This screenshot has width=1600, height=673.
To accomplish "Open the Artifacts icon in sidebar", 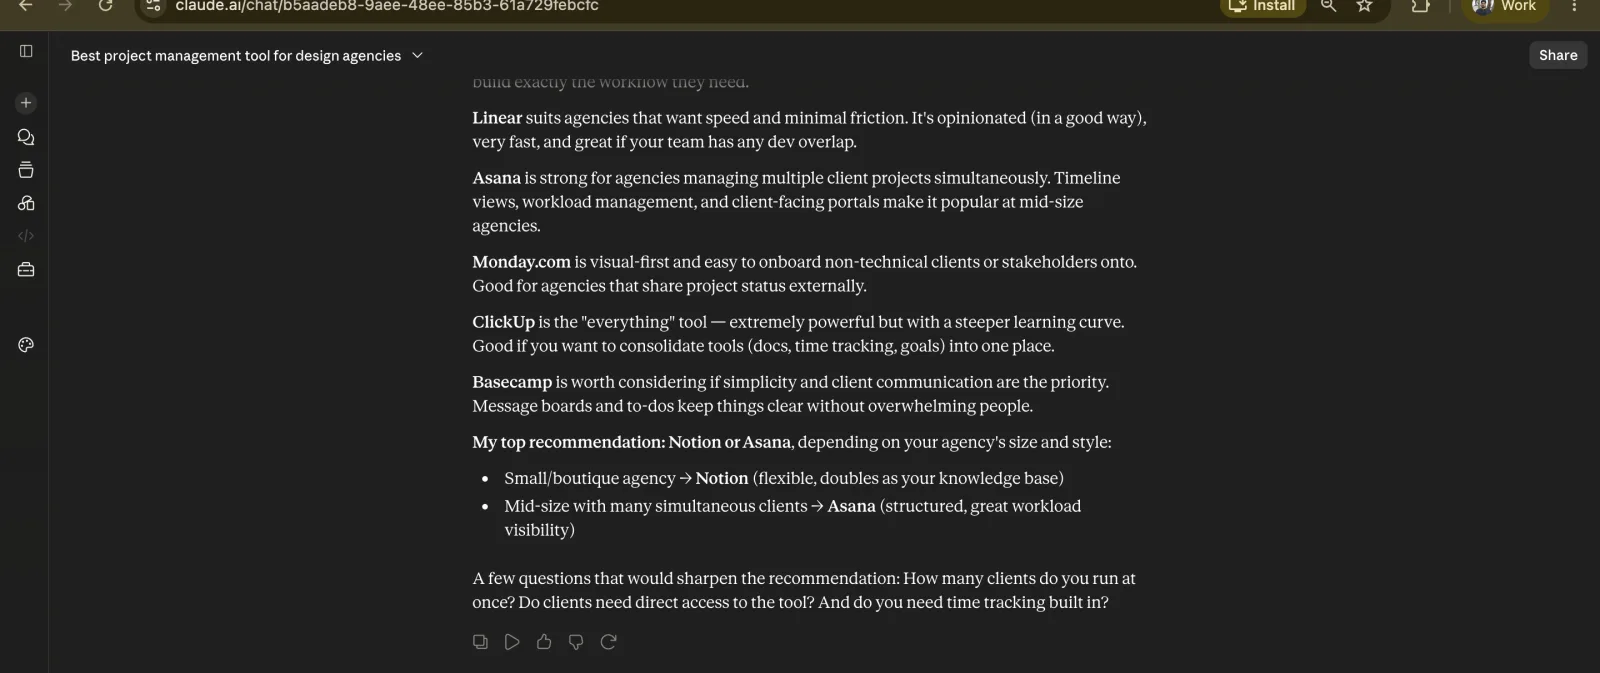I will point(26,203).
